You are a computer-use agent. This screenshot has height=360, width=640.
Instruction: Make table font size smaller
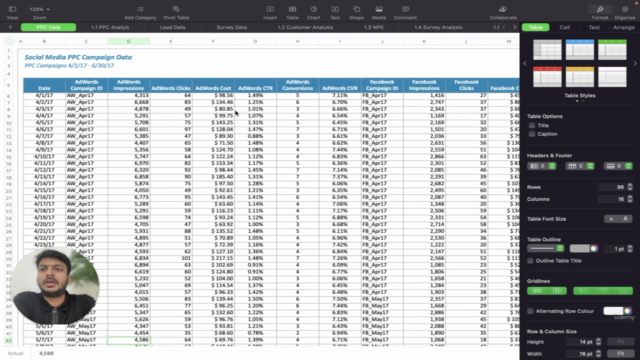611,219
